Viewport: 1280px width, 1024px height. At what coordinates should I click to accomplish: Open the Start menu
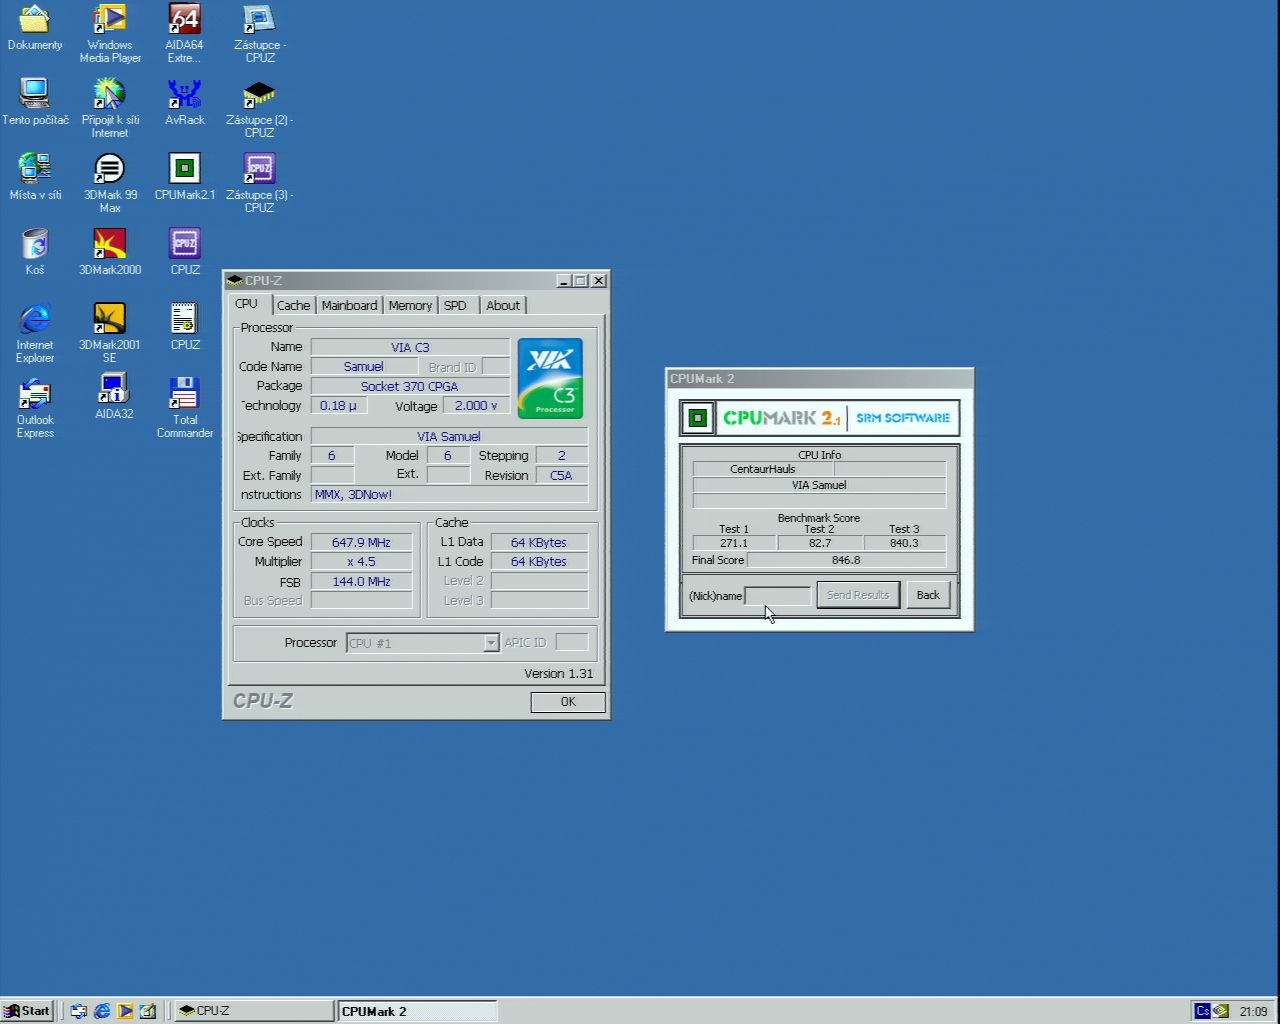pos(27,1011)
